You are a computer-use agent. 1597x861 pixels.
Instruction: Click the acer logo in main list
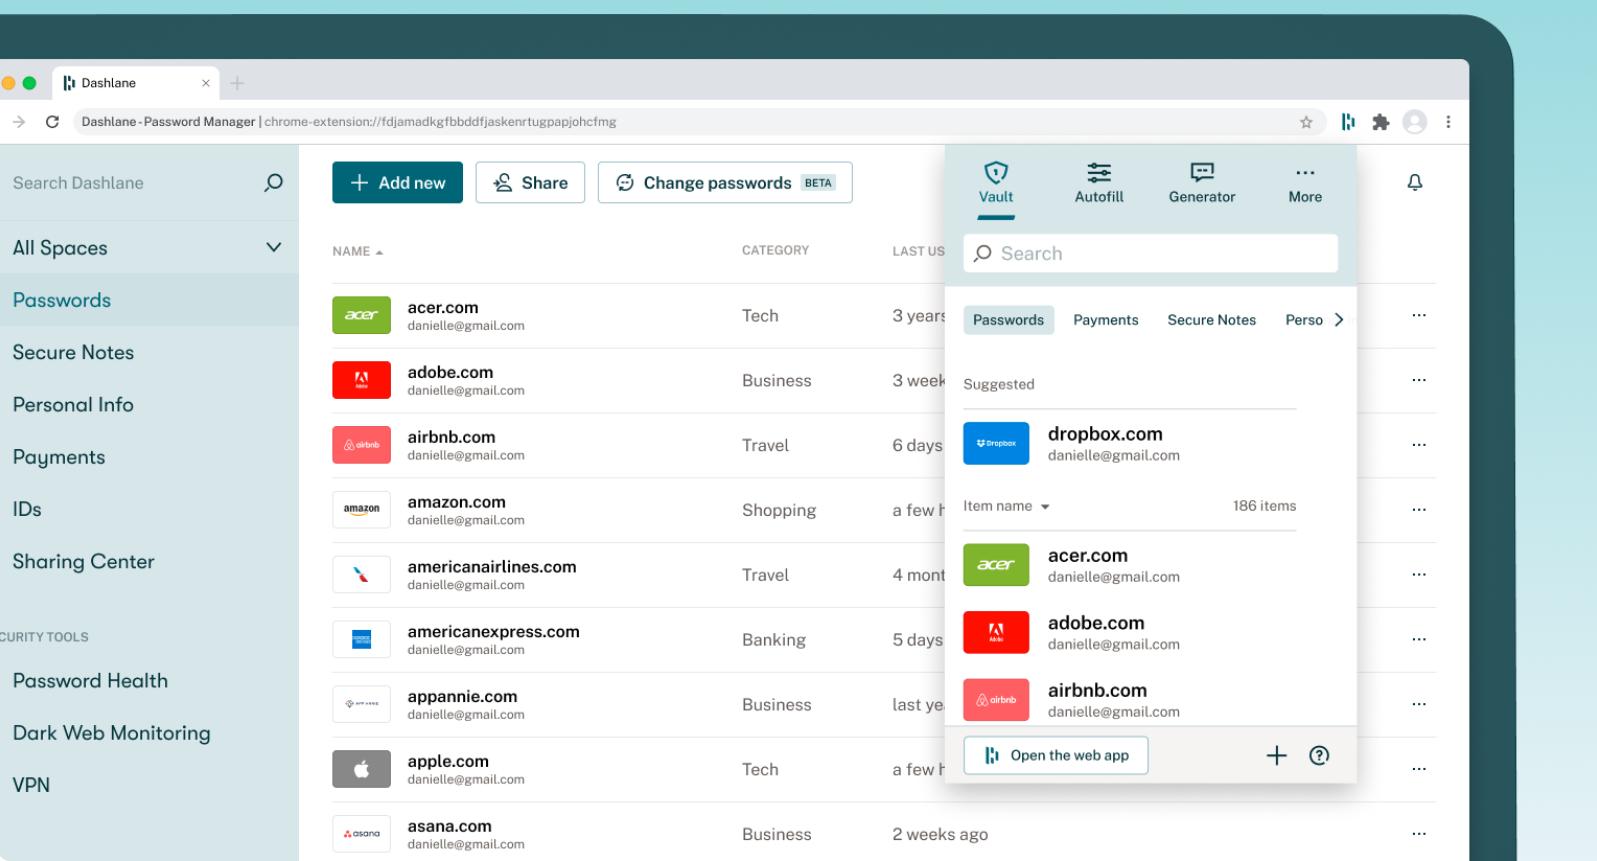(x=361, y=315)
